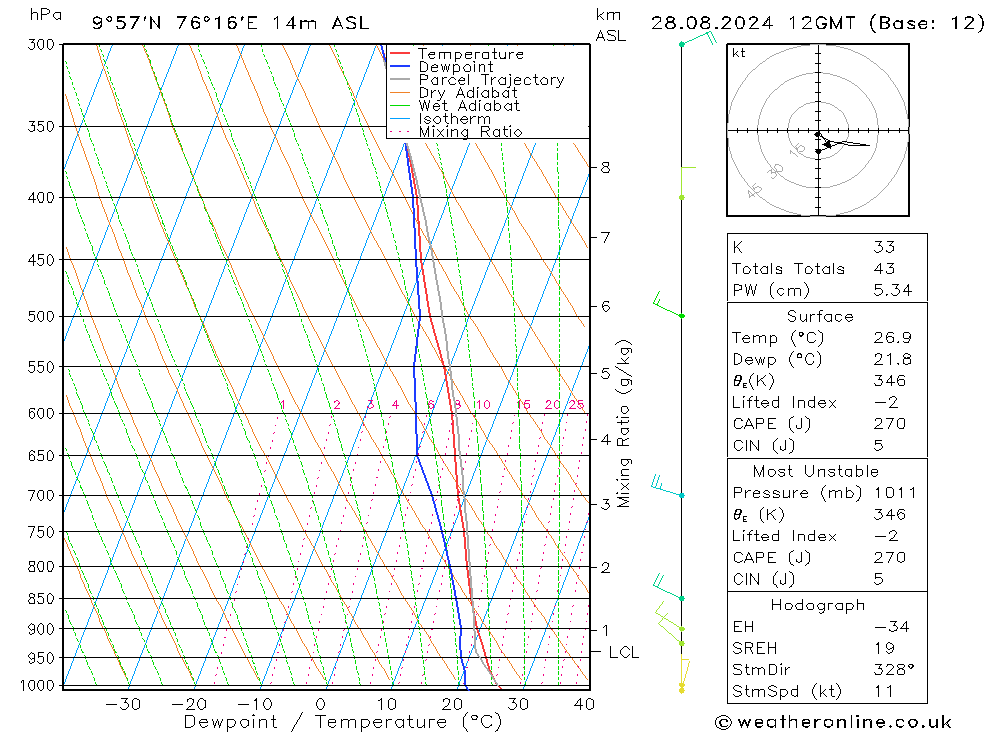1000x733 pixels.
Task: Click the LCL level marker label
Action: click(x=623, y=652)
